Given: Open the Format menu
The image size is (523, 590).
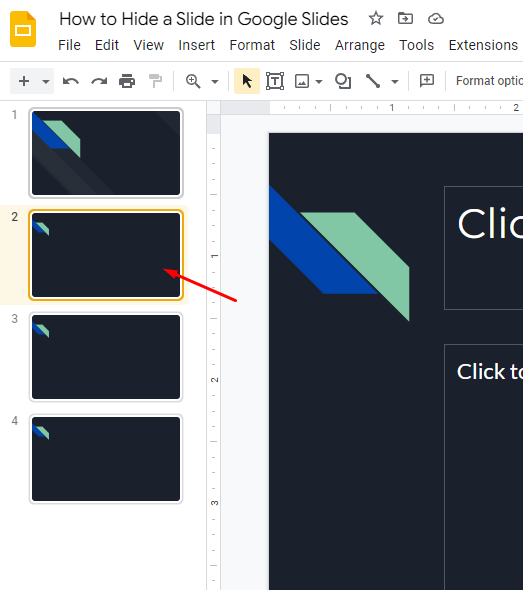Looking at the screenshot, I should click(252, 45).
